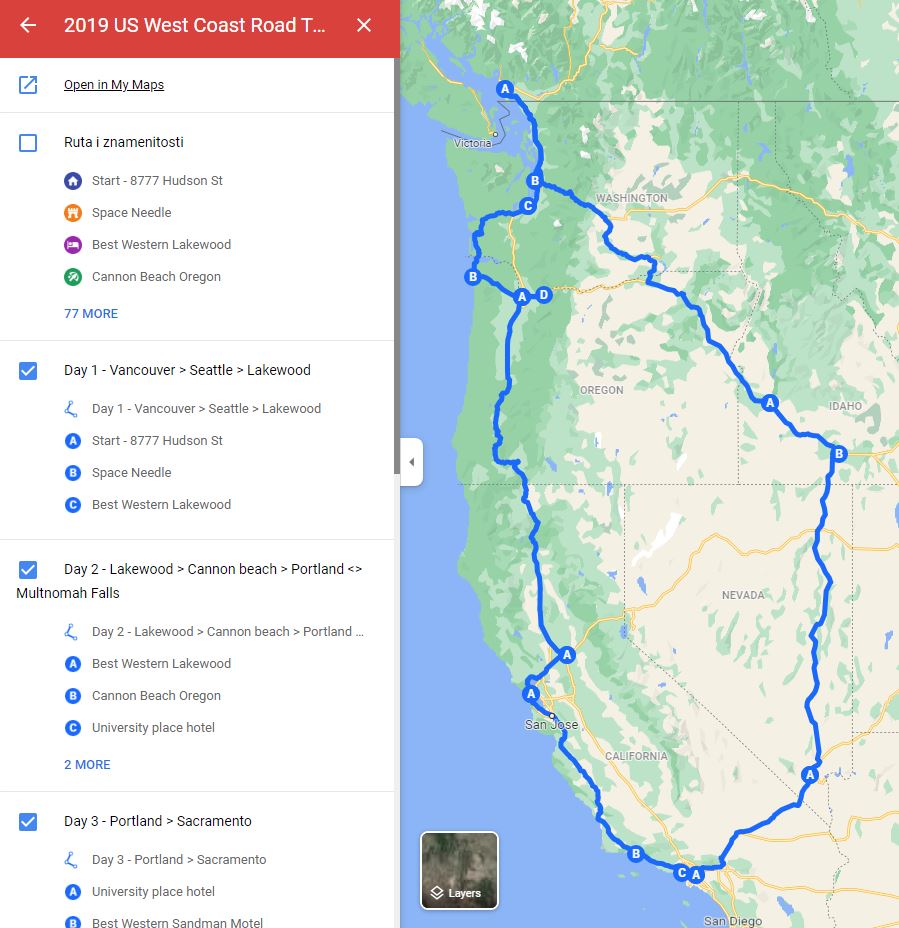Click the back arrow in red header

(28, 25)
